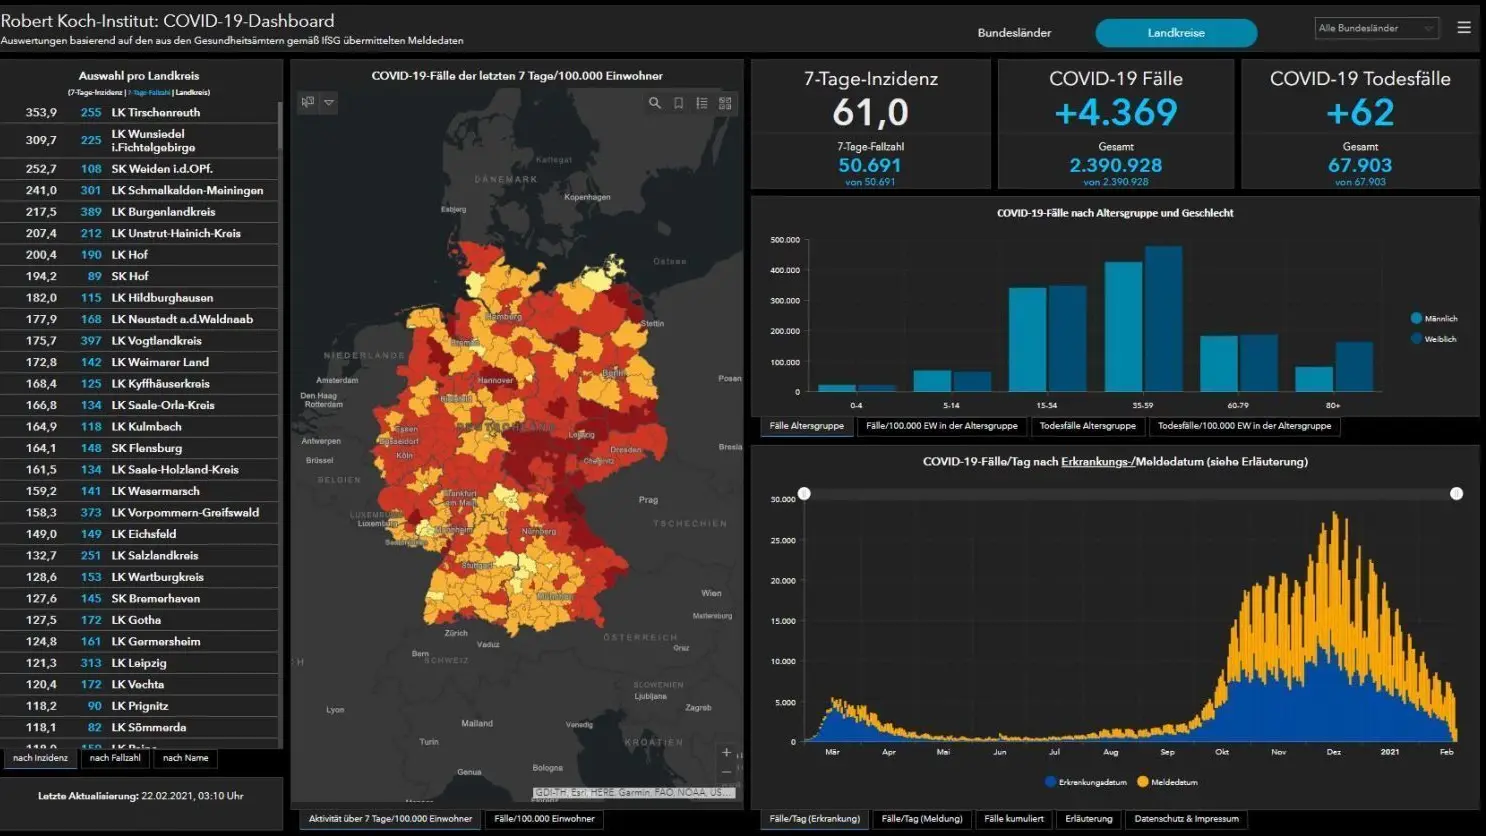Click the Bundesländer button

pos(1014,33)
